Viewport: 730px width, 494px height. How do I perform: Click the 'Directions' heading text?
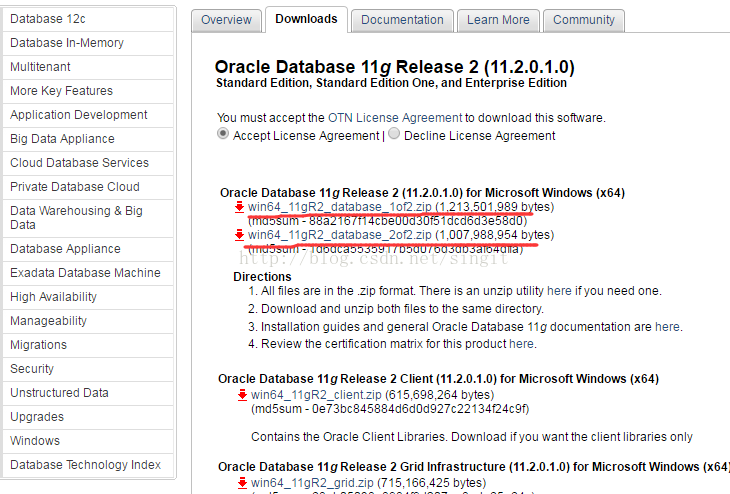[262, 277]
